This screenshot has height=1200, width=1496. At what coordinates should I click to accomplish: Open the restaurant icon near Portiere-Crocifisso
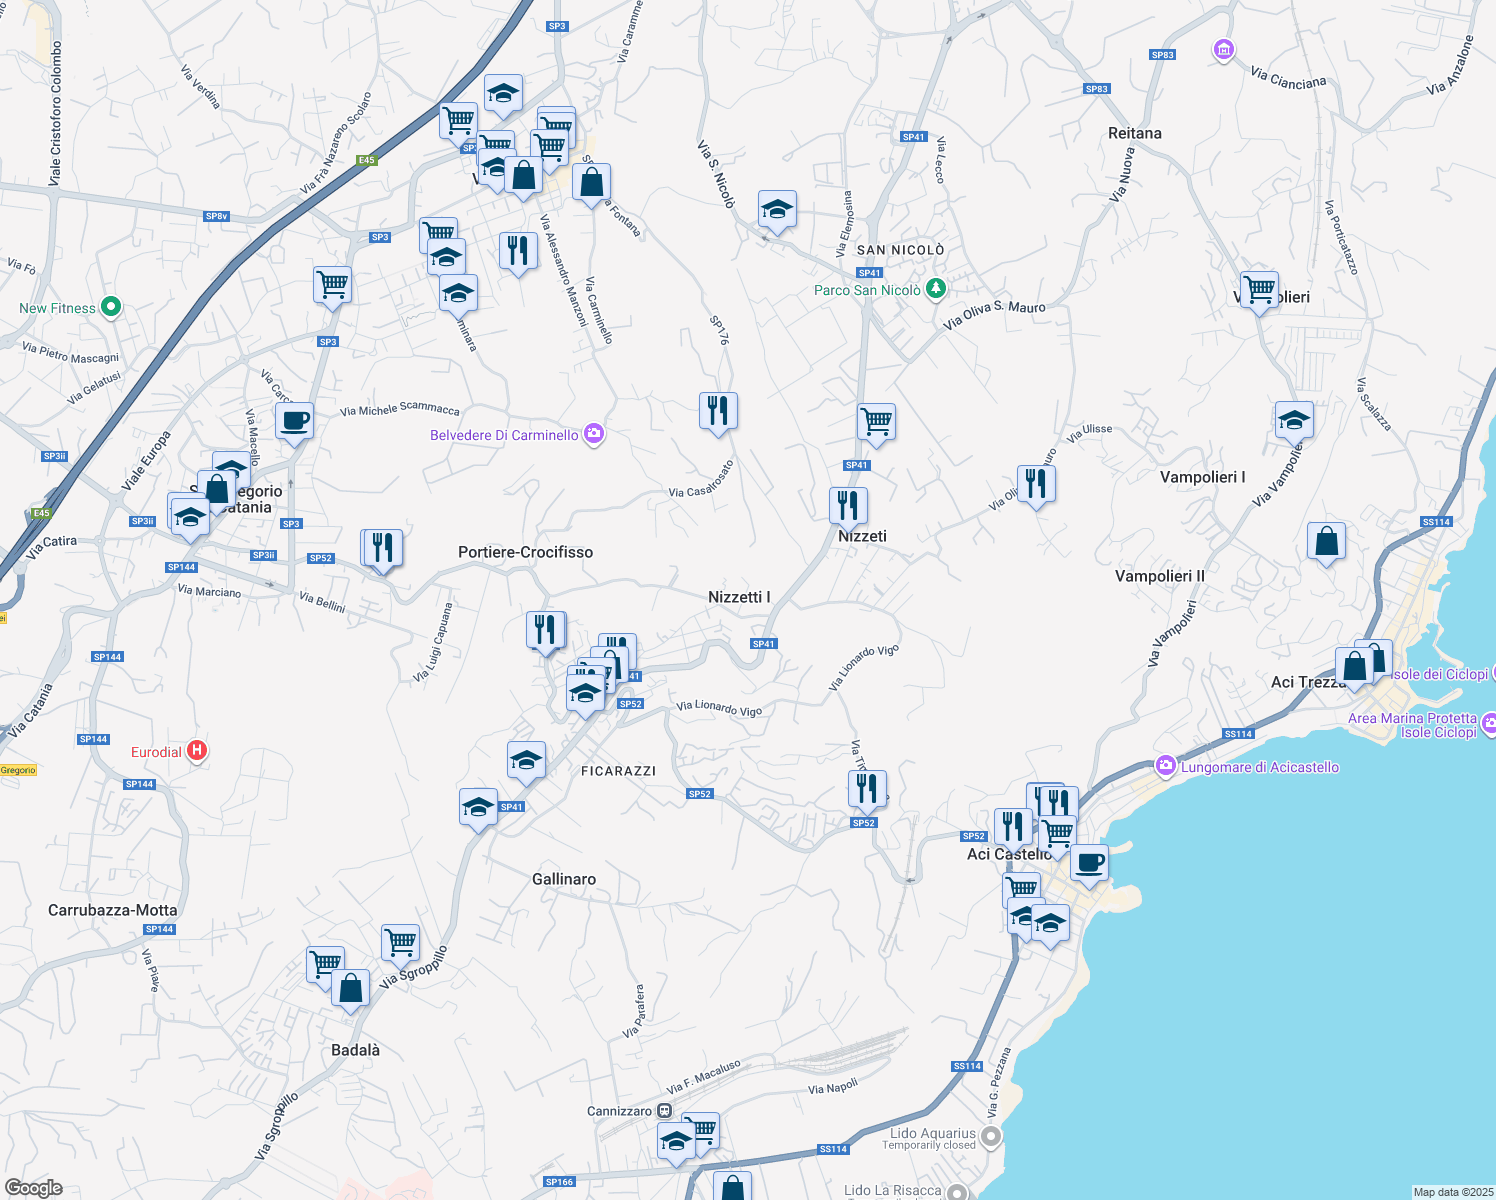click(383, 546)
